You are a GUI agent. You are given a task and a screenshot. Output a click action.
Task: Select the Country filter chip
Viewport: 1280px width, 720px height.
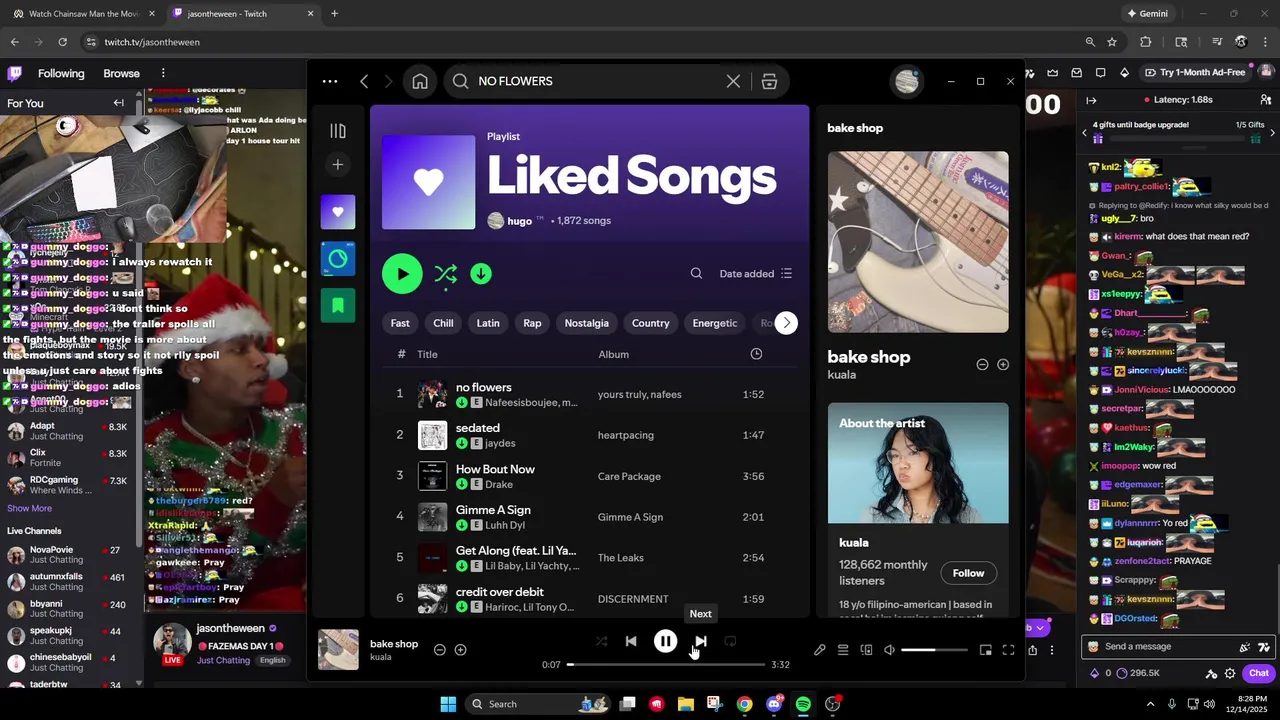[x=650, y=323]
